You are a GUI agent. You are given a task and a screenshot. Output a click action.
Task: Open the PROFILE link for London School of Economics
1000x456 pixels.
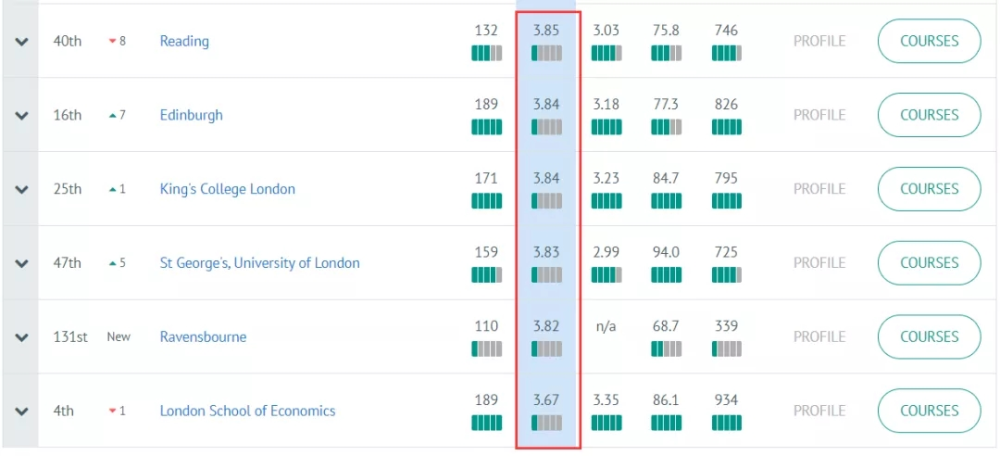click(820, 411)
